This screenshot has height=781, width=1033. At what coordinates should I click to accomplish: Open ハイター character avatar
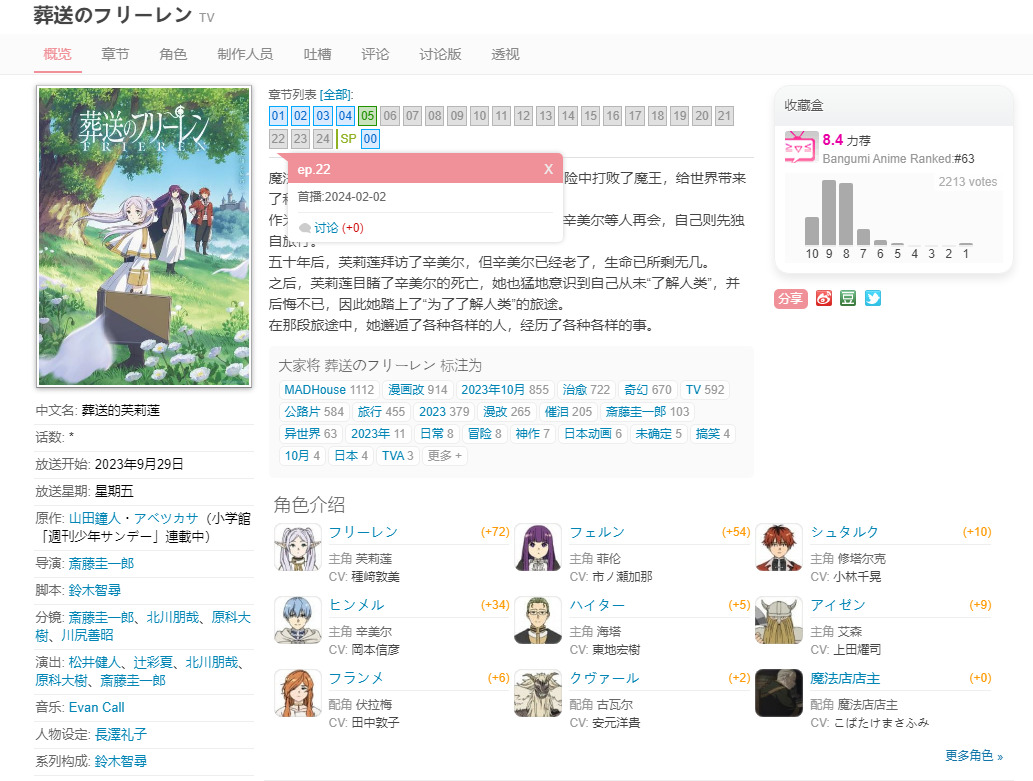coord(538,620)
